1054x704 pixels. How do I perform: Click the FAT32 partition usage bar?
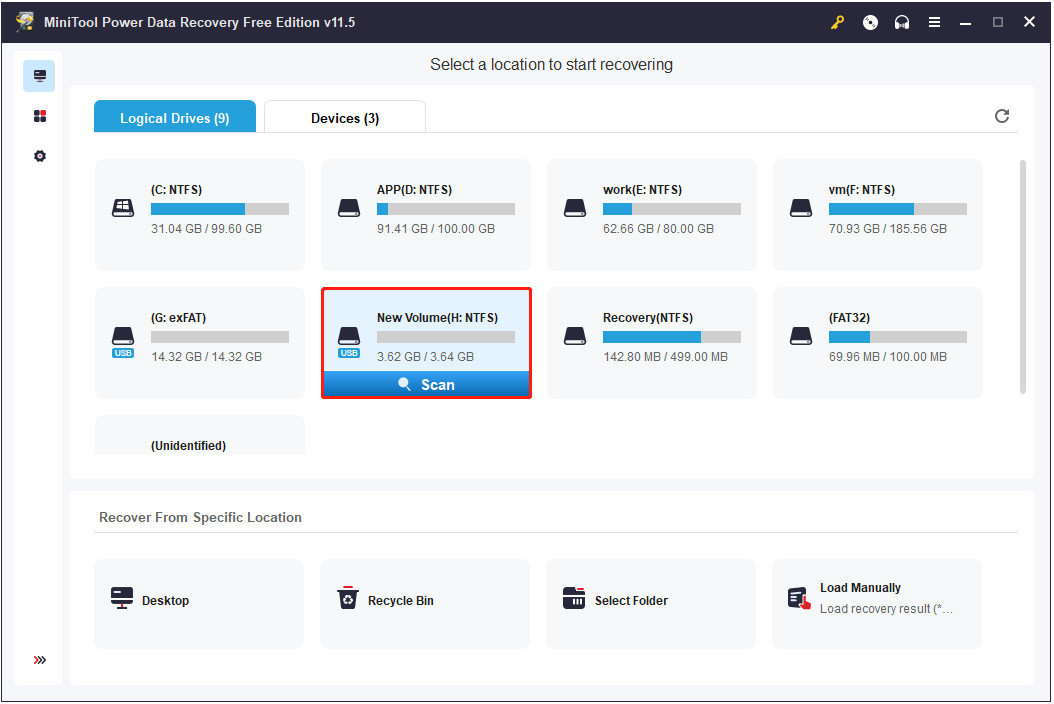point(897,337)
